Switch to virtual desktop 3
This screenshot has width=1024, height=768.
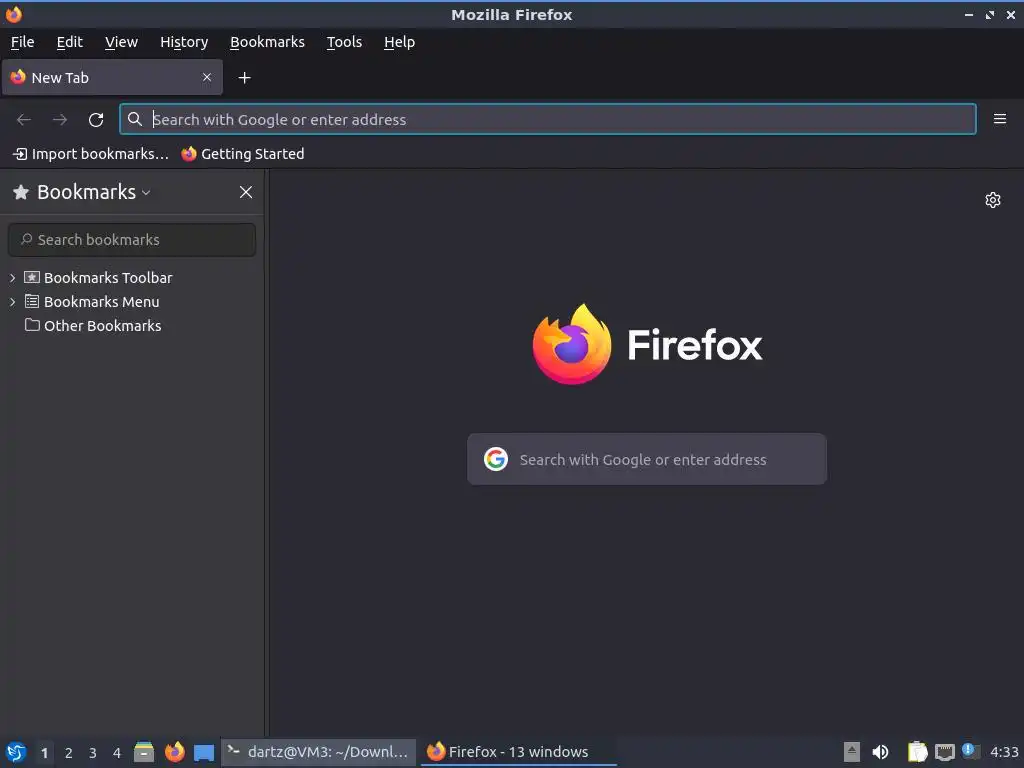(x=93, y=753)
